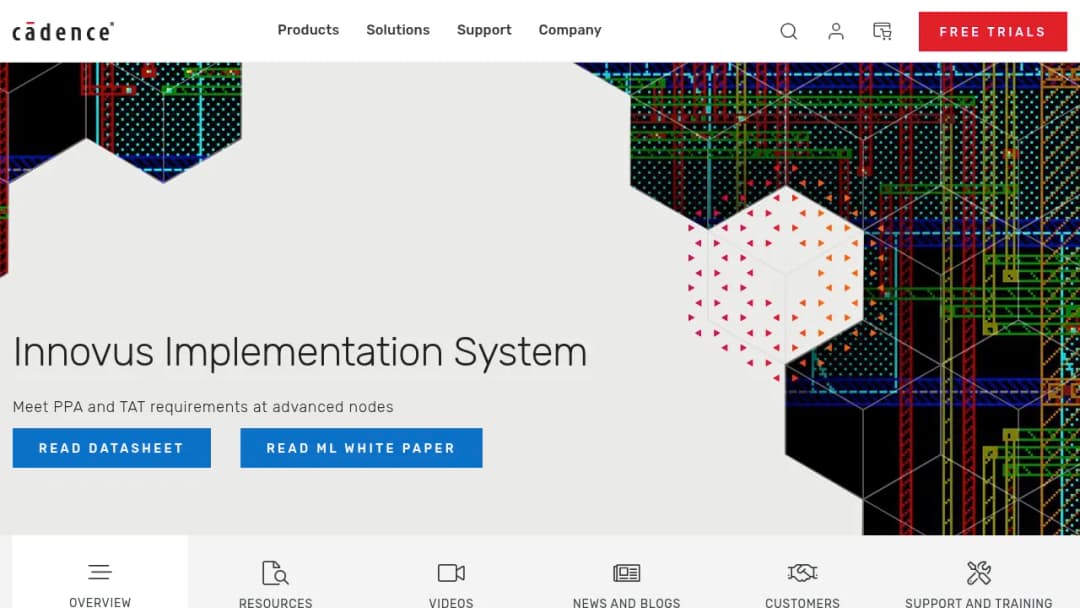Click the Resources document-search icon

pos(275,573)
